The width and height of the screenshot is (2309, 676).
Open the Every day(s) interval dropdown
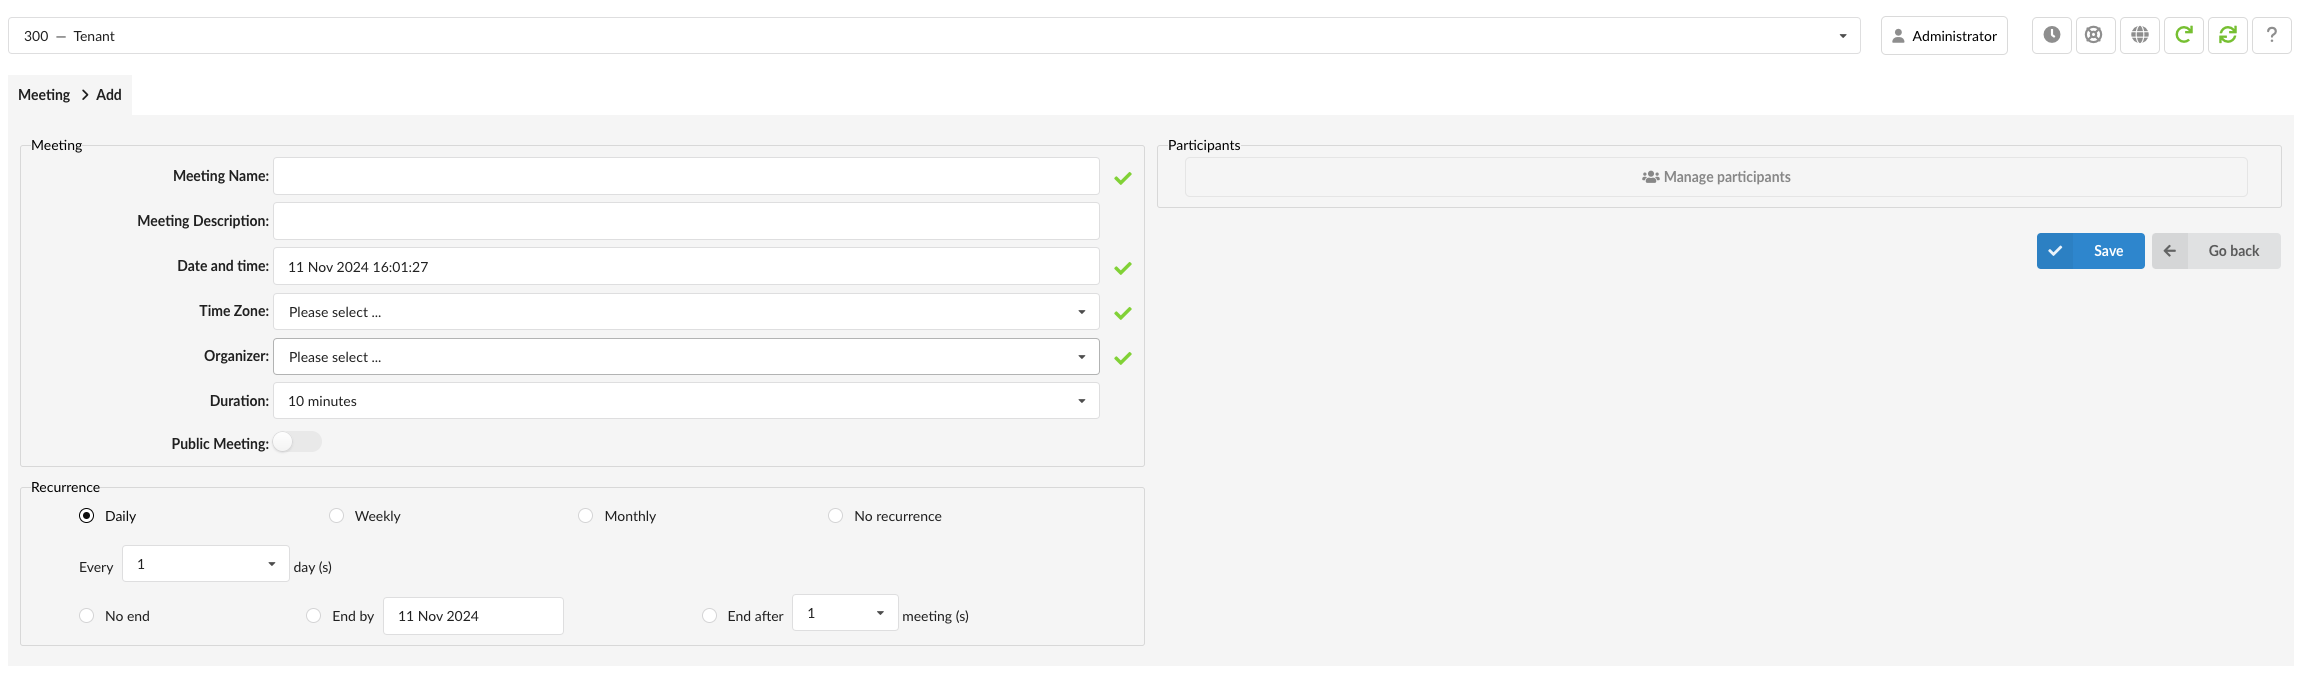coord(206,564)
